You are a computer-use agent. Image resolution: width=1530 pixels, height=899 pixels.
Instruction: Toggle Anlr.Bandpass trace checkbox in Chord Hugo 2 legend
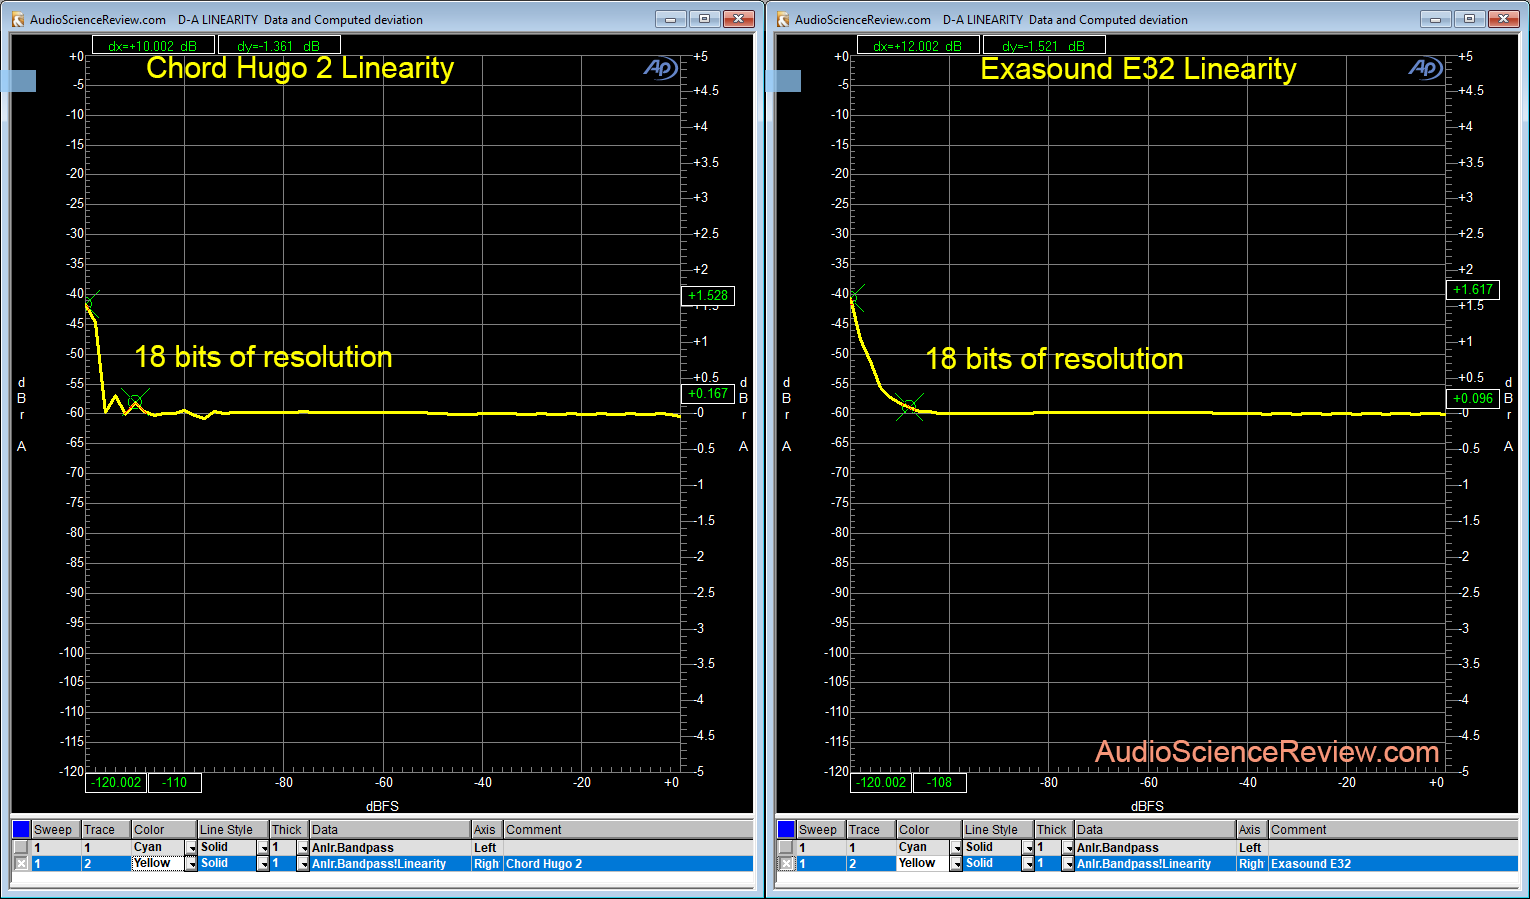20,847
